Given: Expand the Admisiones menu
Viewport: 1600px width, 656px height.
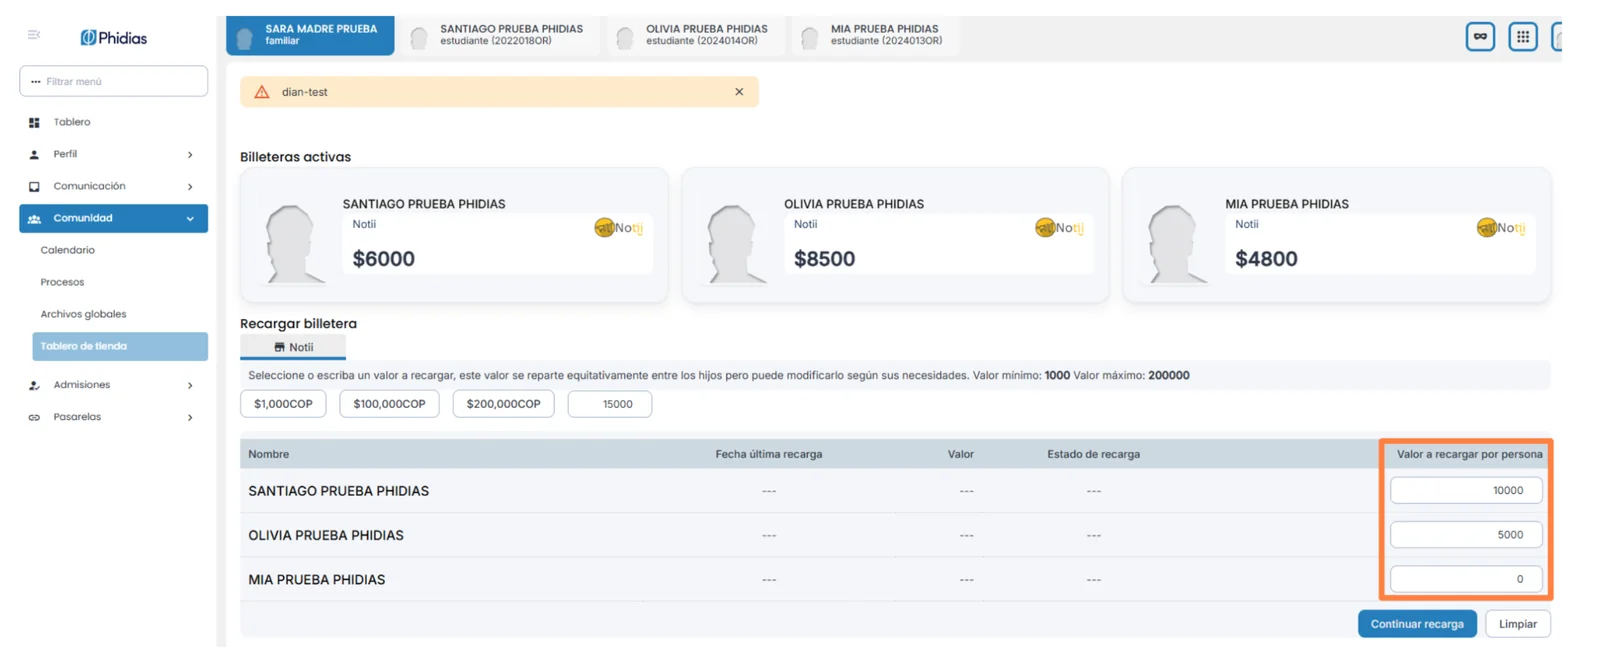Looking at the screenshot, I should click(x=113, y=385).
